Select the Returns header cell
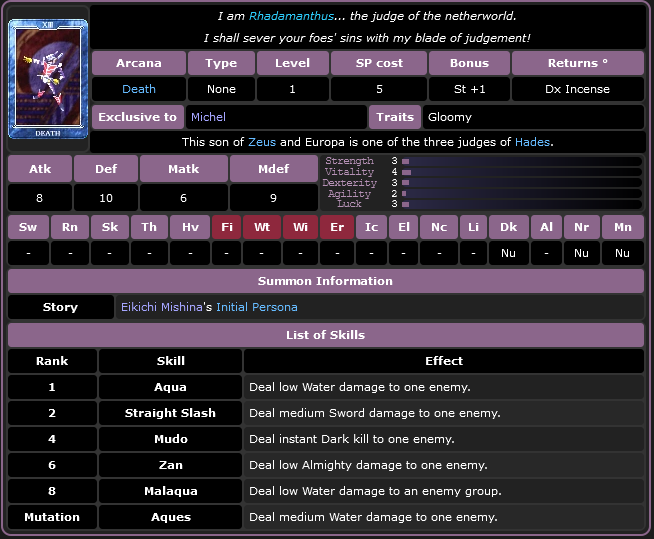 click(577, 63)
